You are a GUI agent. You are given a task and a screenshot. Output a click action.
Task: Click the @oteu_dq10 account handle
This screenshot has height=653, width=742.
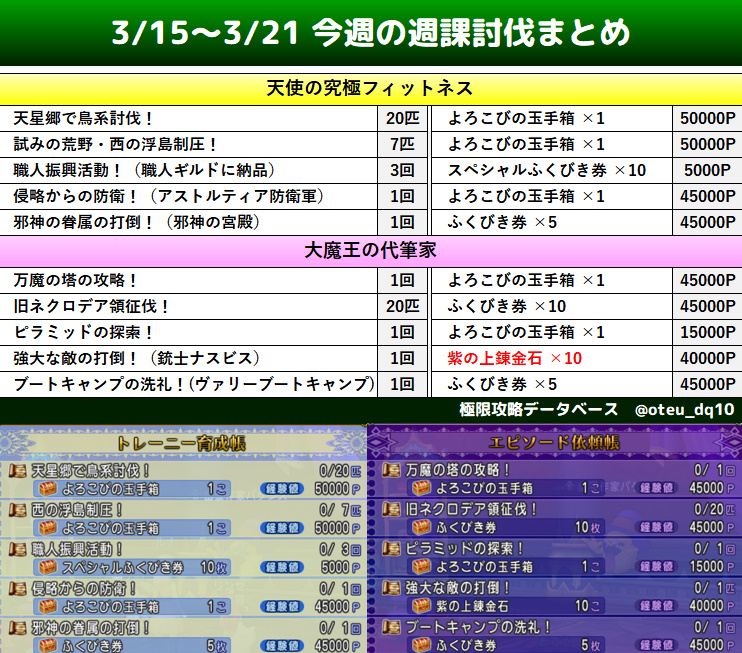[685, 410]
